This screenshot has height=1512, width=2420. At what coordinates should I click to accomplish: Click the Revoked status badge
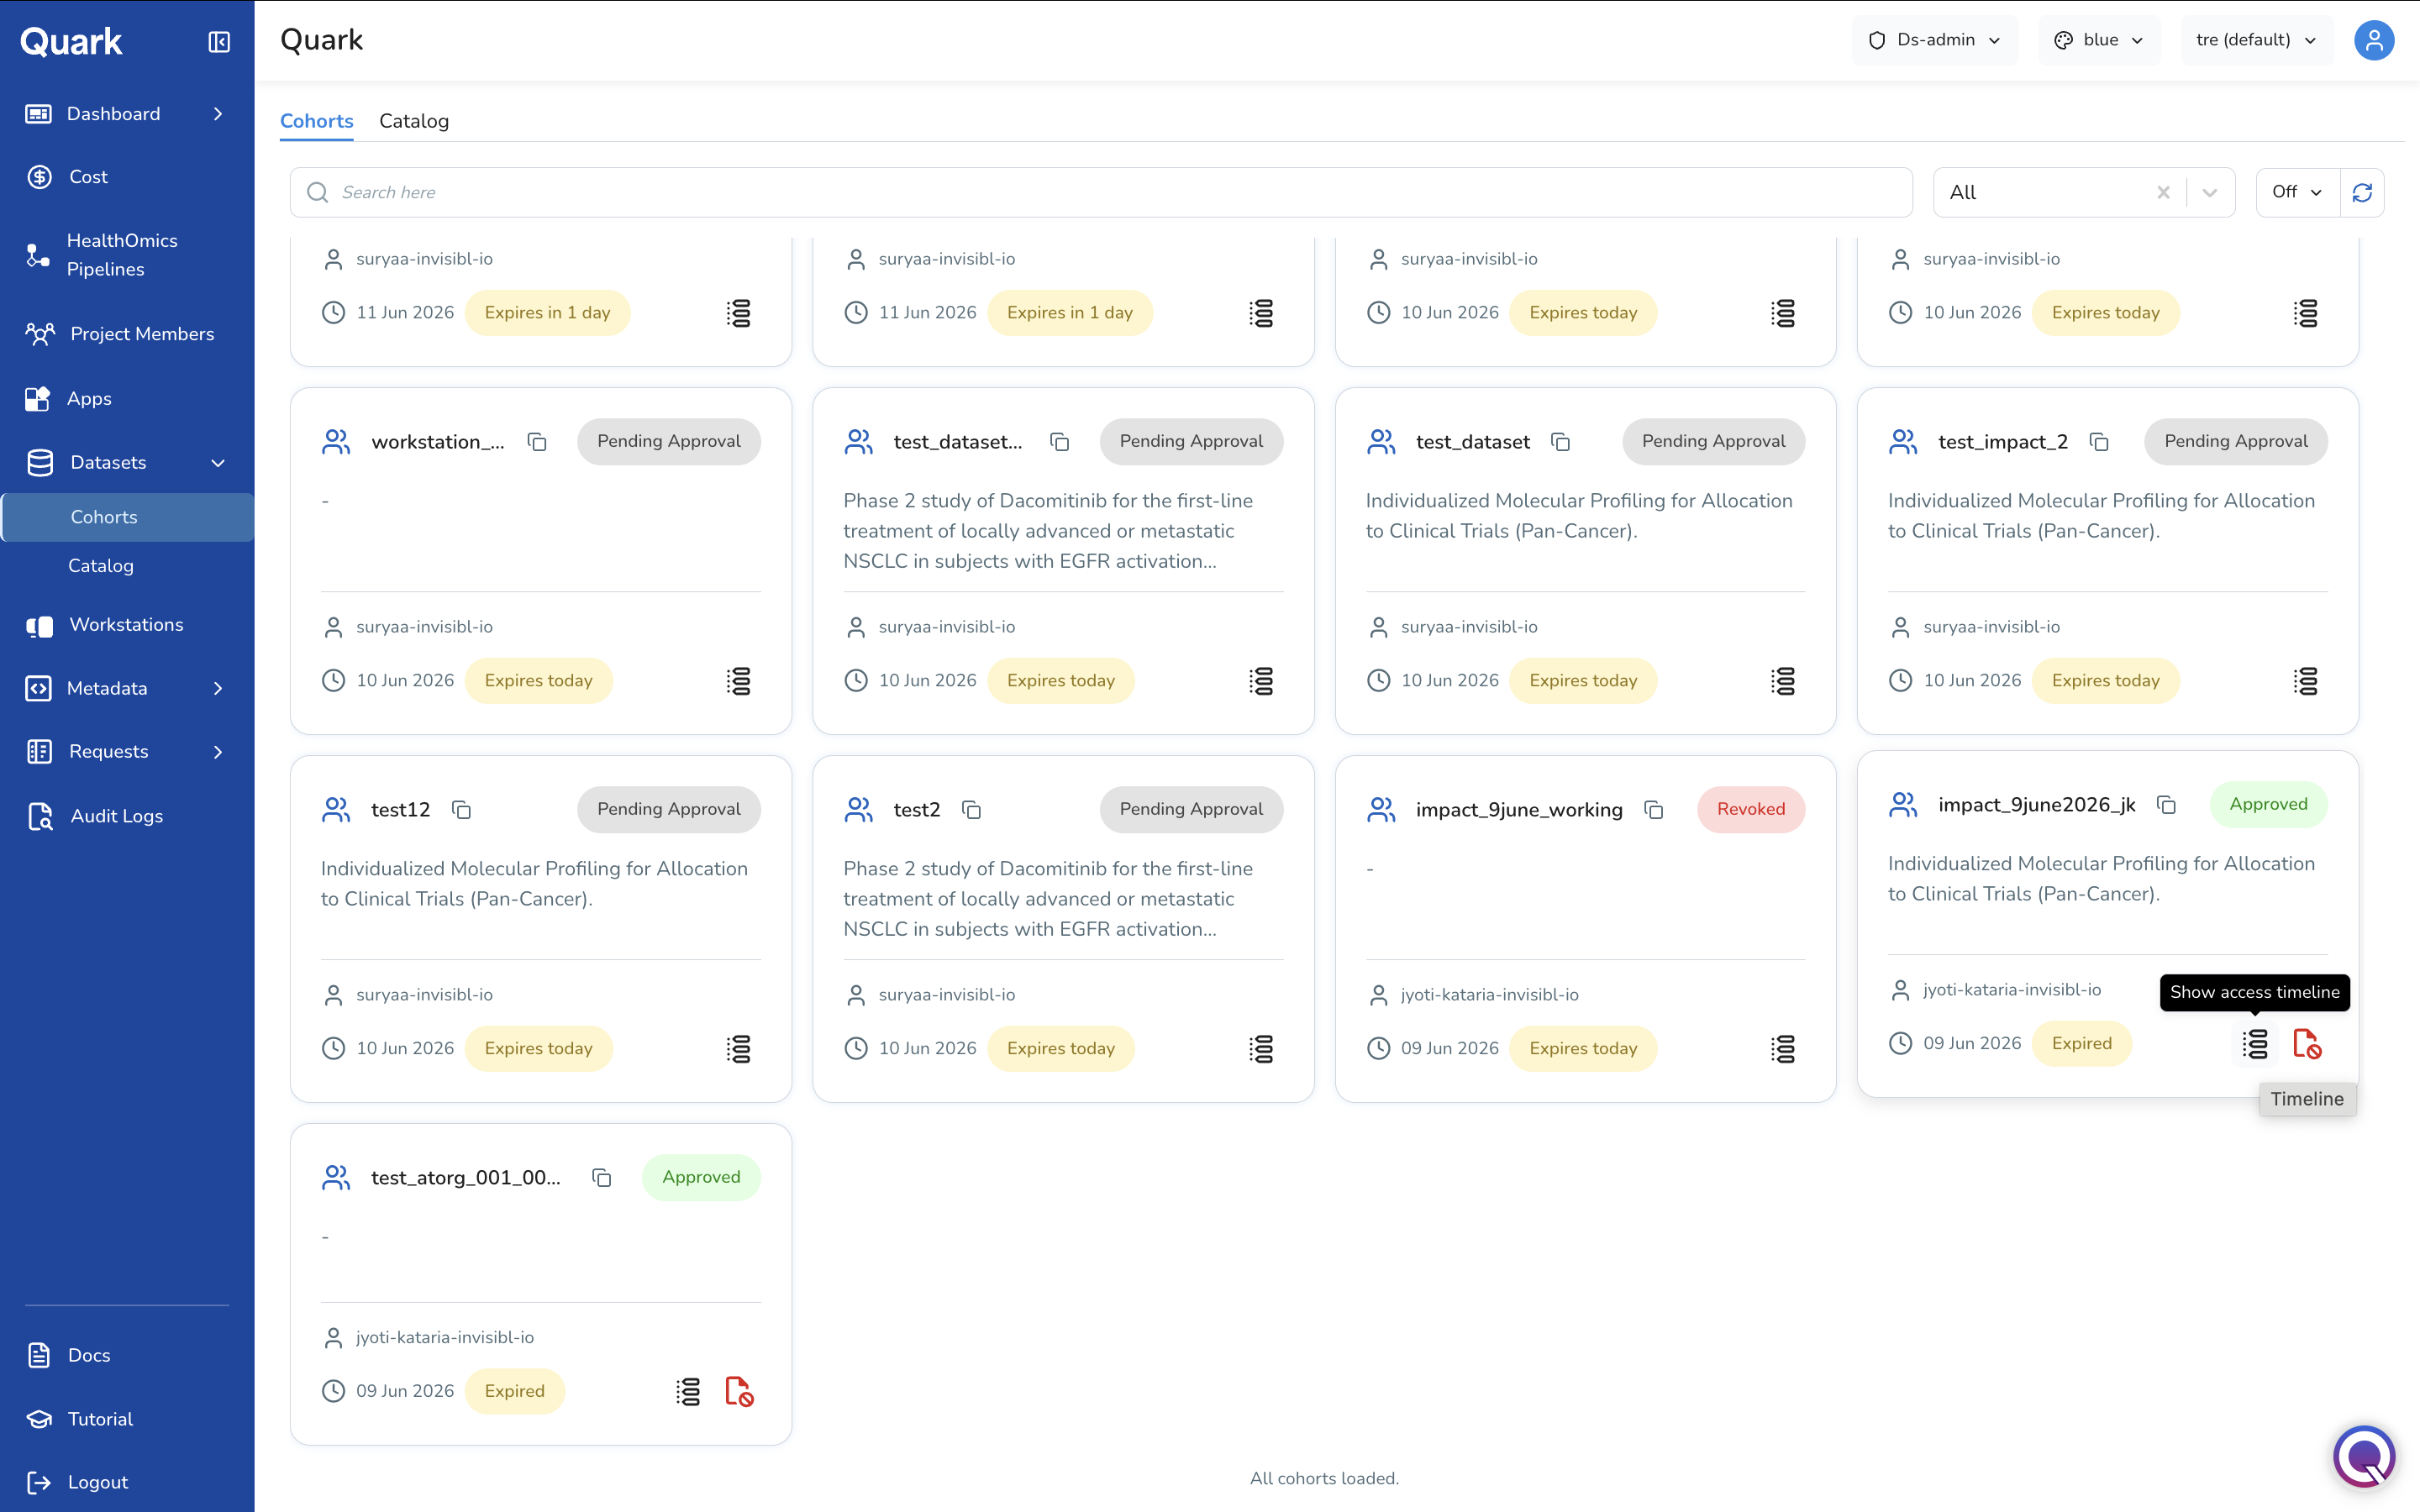click(x=1750, y=810)
